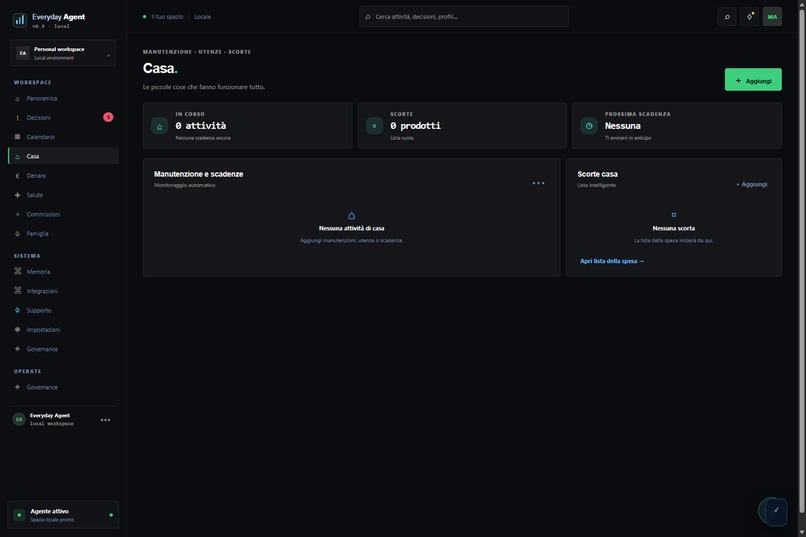Open Governance under Sistema
Screen dimensions: 806x537
[x=63, y=349]
